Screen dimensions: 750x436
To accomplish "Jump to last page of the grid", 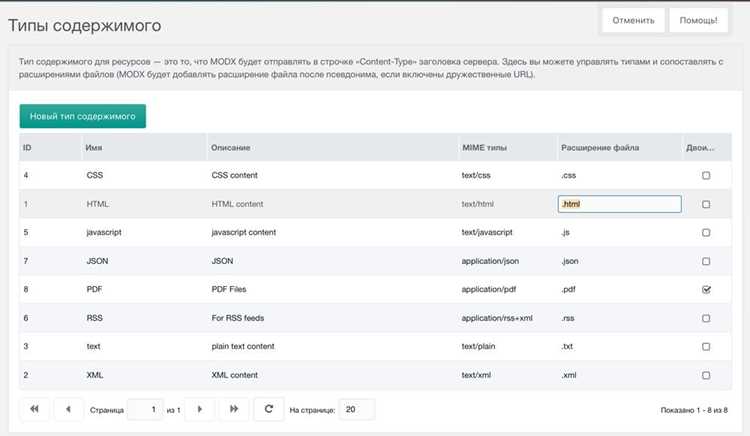I will point(234,409).
